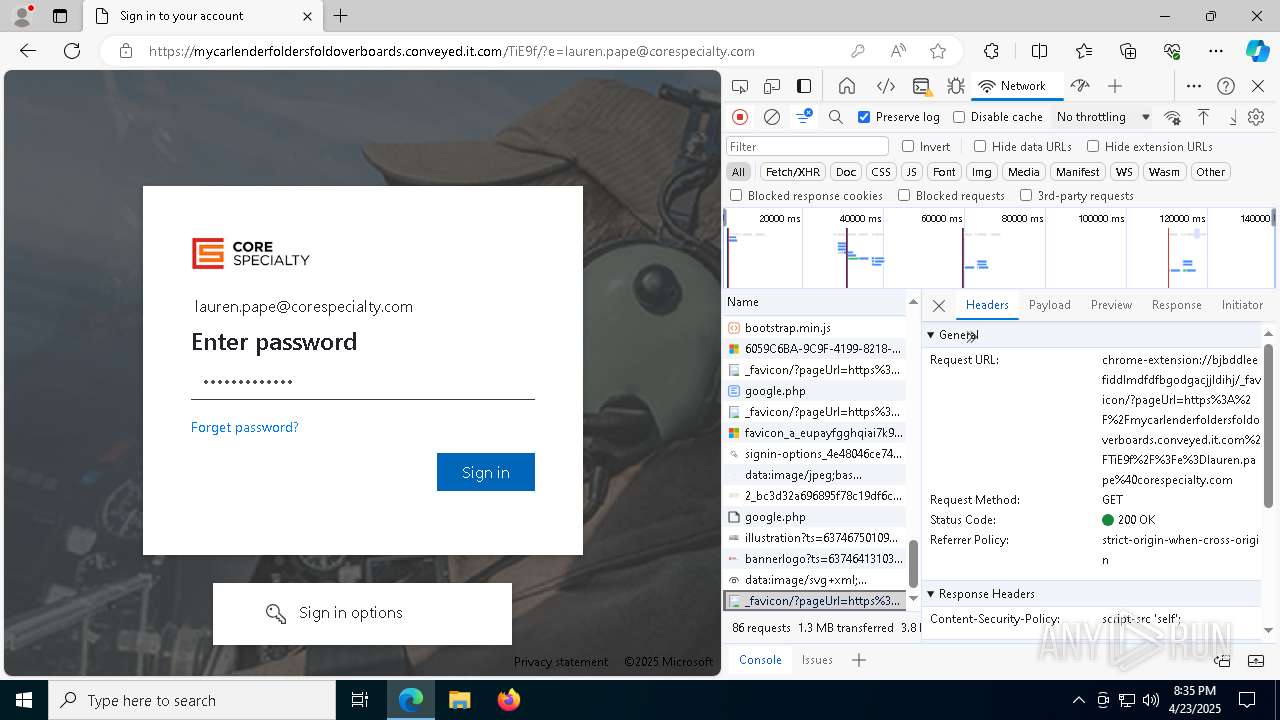The image size is (1280, 720).
Task: Open the Elements panel code icon
Action: pos(885,86)
